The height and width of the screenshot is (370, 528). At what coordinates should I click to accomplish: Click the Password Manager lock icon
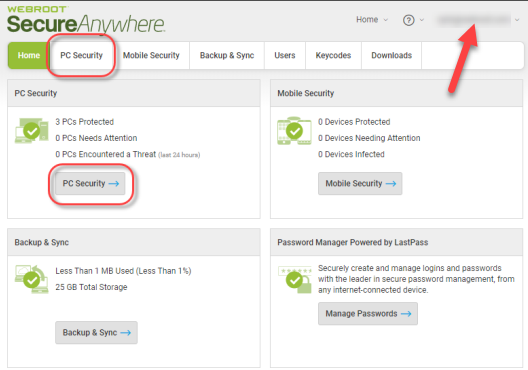coord(295,280)
